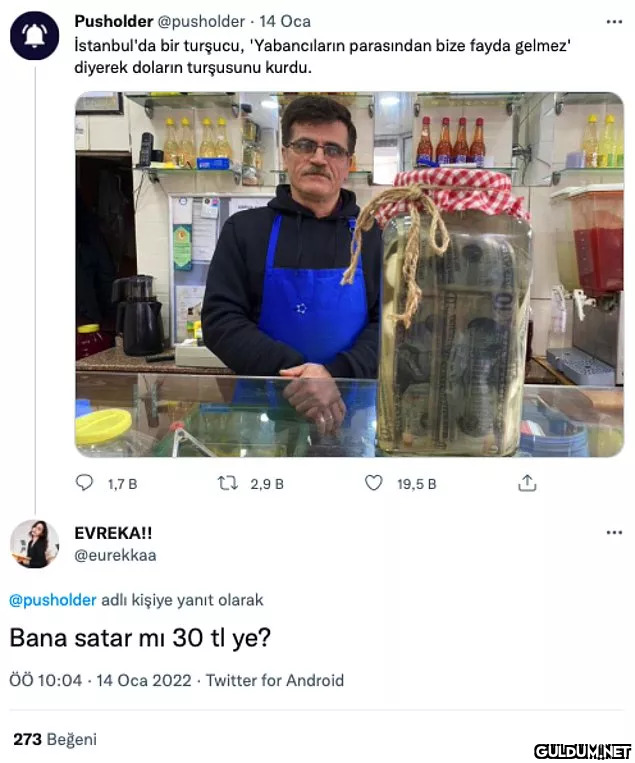
Task: Click the EVREKA!! display name
Action: (113, 533)
